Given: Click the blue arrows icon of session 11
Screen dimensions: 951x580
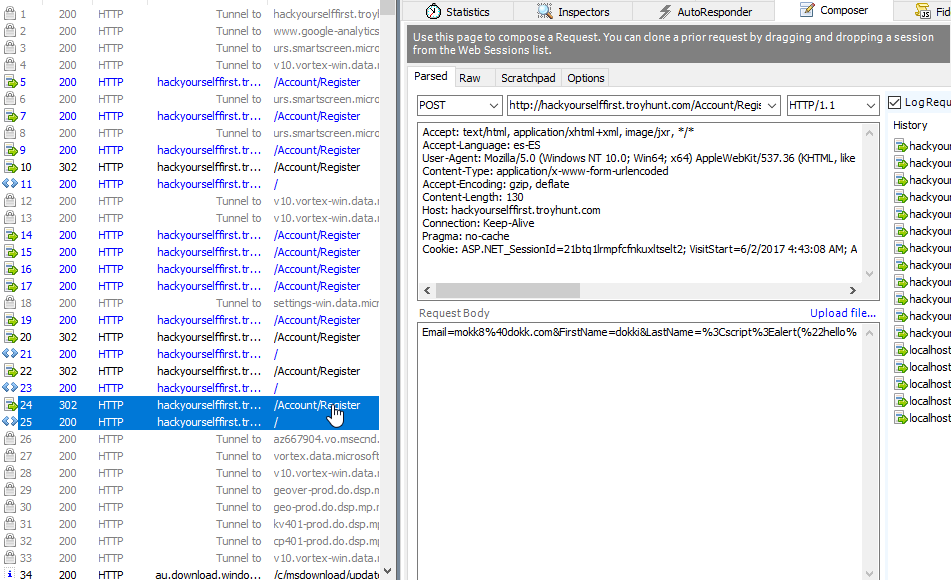Looking at the screenshot, I should click(x=10, y=183).
